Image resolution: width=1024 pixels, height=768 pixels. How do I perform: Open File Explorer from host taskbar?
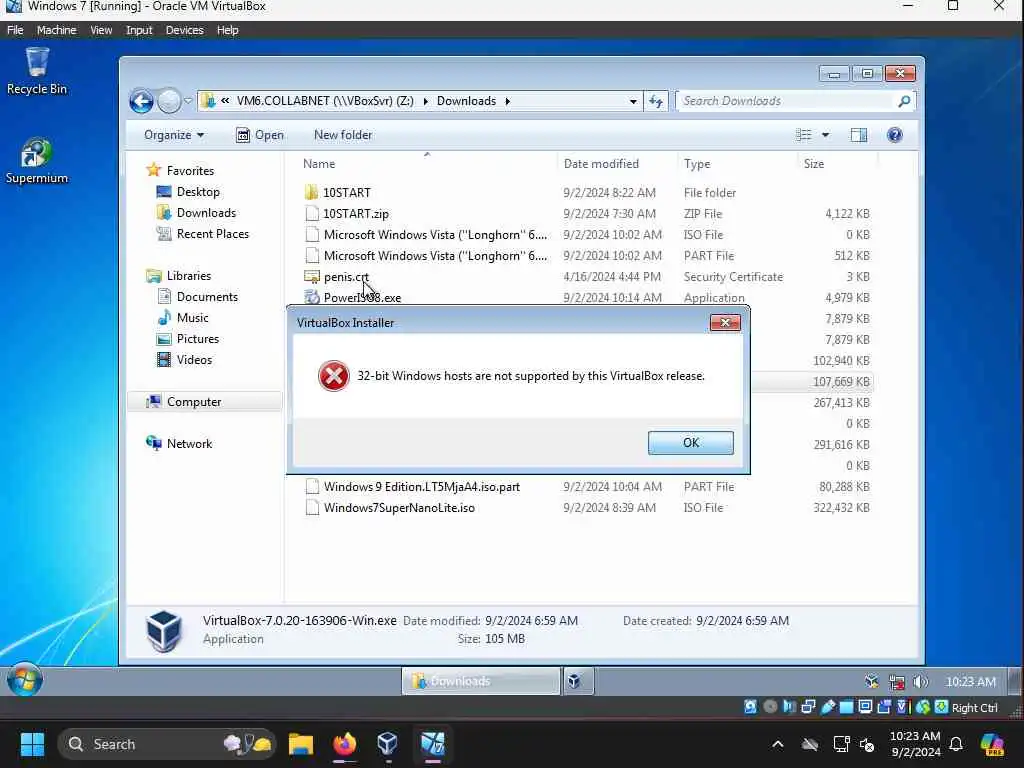click(x=301, y=744)
